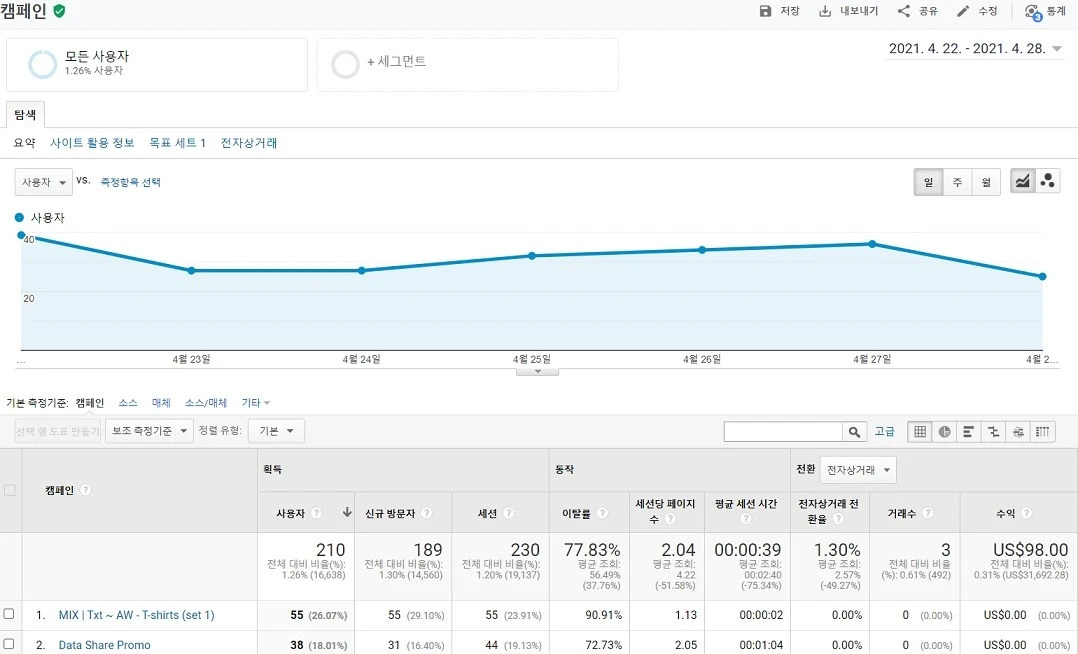
Task: Open the 전자상거래 tab
Action: click(x=249, y=143)
